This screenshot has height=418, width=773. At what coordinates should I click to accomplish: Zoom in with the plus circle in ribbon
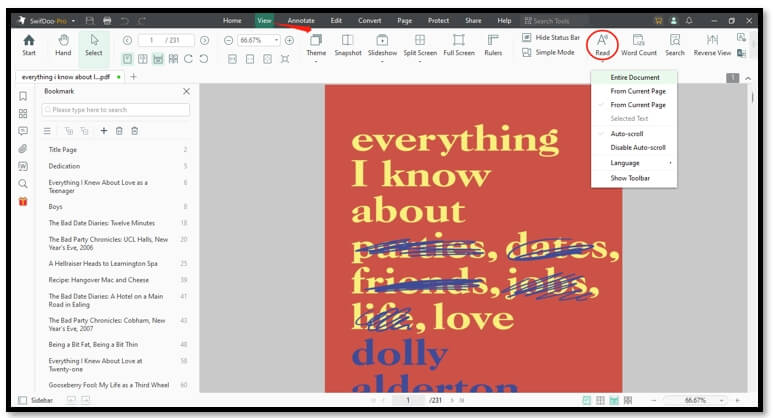[289, 40]
